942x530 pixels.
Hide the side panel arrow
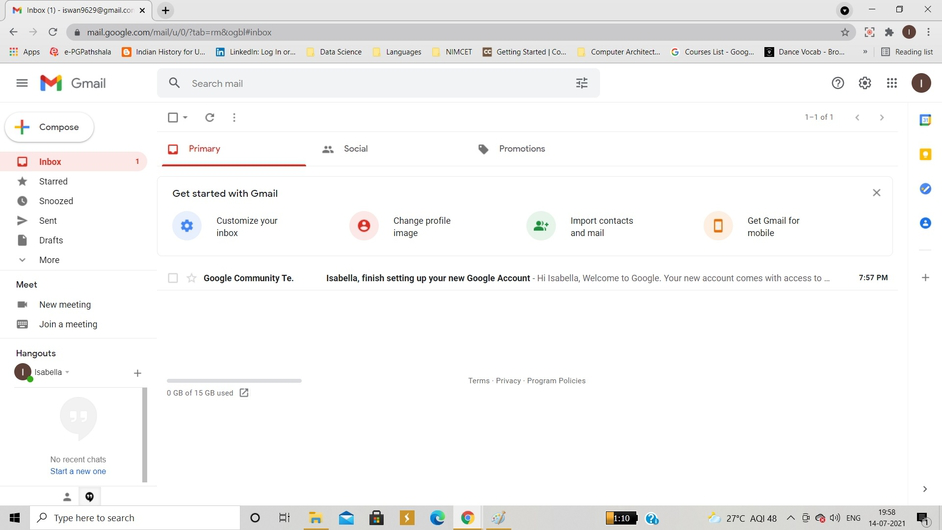[x=925, y=489]
